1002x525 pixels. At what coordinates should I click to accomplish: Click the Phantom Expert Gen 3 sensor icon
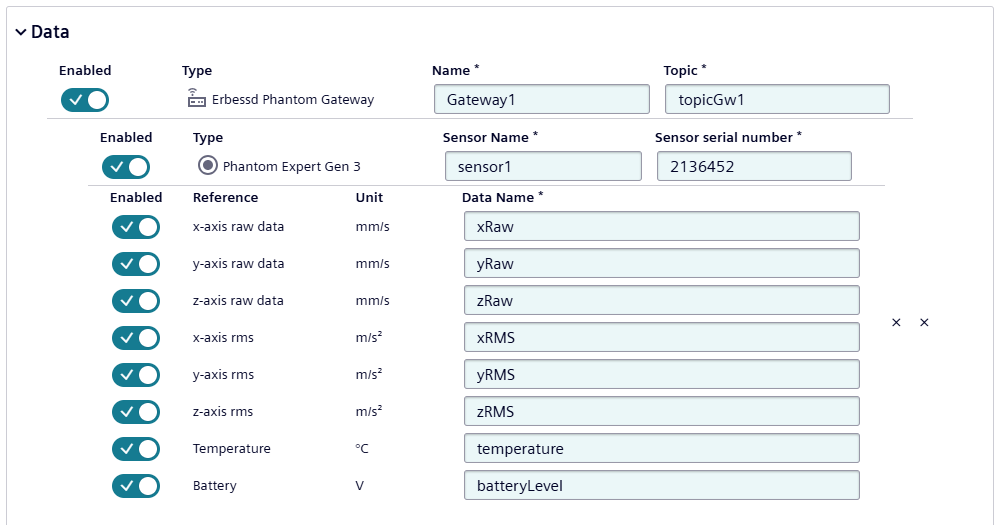pyautogui.click(x=207, y=166)
